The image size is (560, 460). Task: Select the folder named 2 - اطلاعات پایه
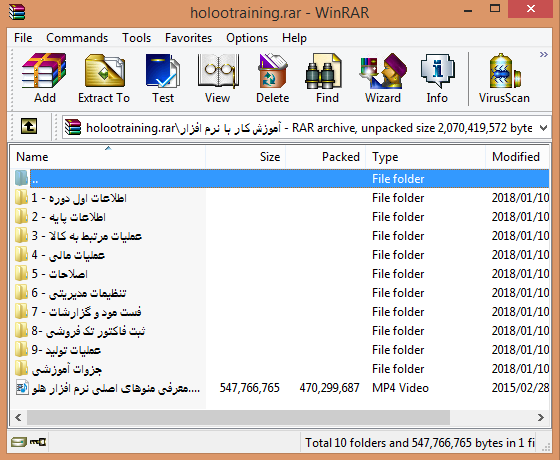[x=68, y=216]
